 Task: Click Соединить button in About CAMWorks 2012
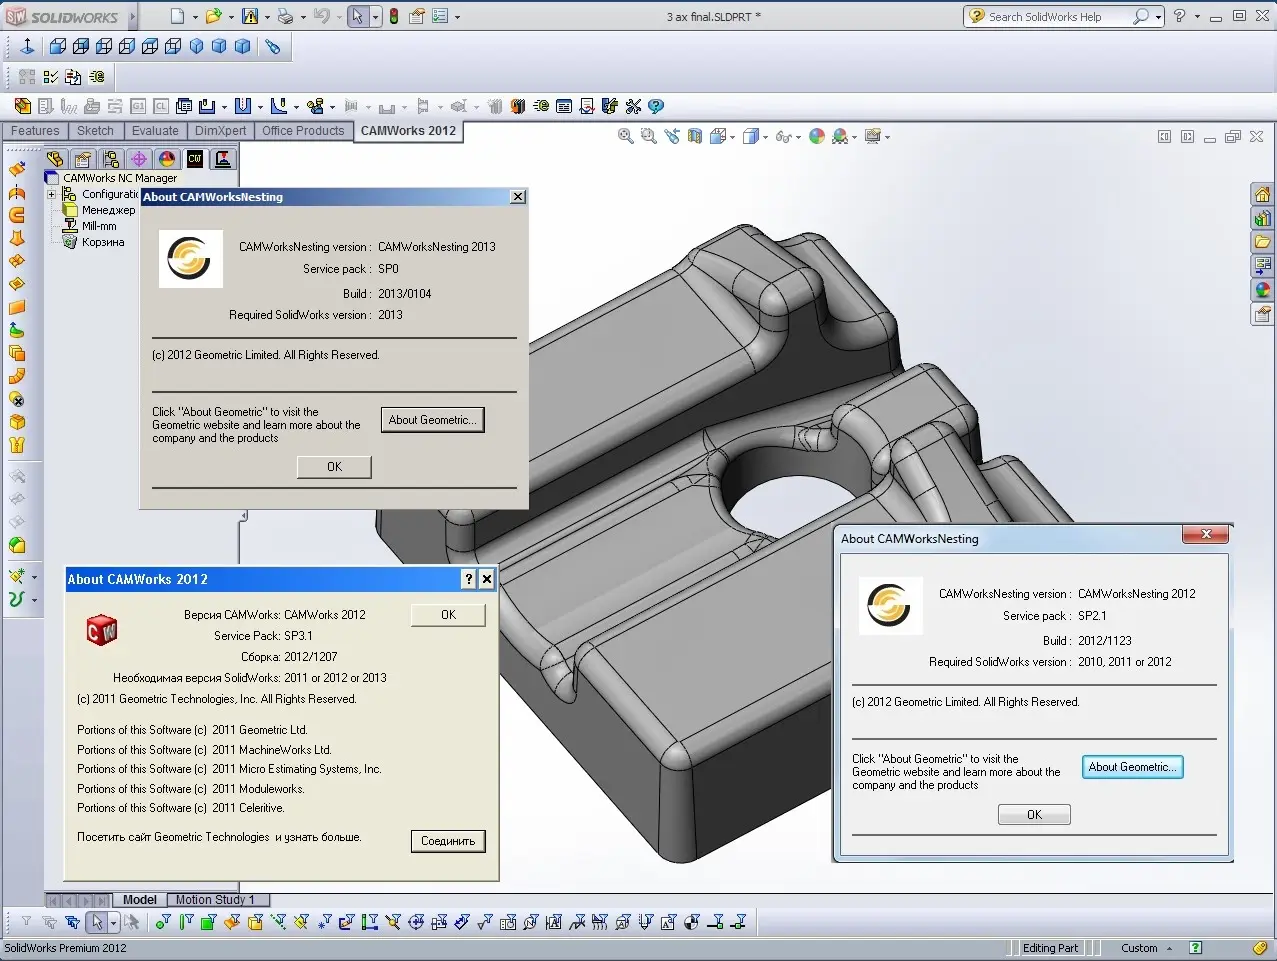click(x=448, y=841)
